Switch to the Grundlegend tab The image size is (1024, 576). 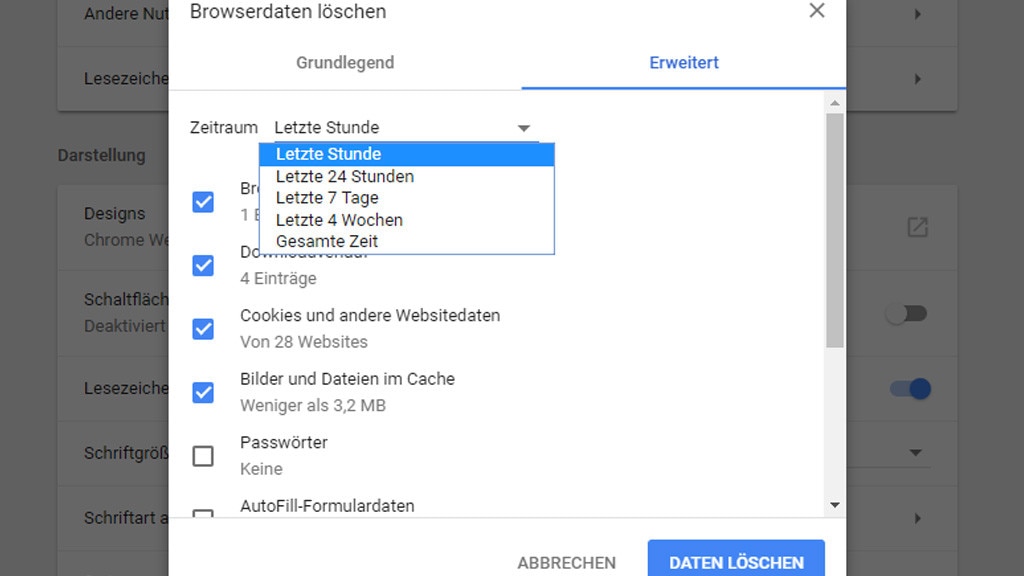345,63
